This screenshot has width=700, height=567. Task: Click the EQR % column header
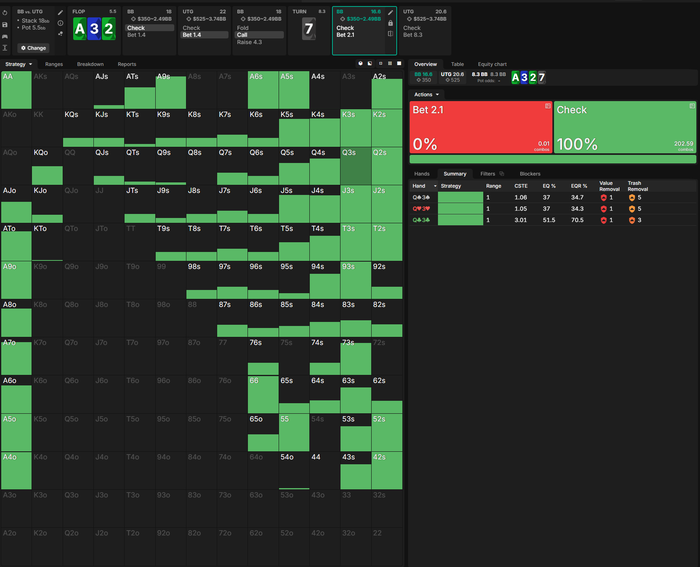(x=579, y=186)
